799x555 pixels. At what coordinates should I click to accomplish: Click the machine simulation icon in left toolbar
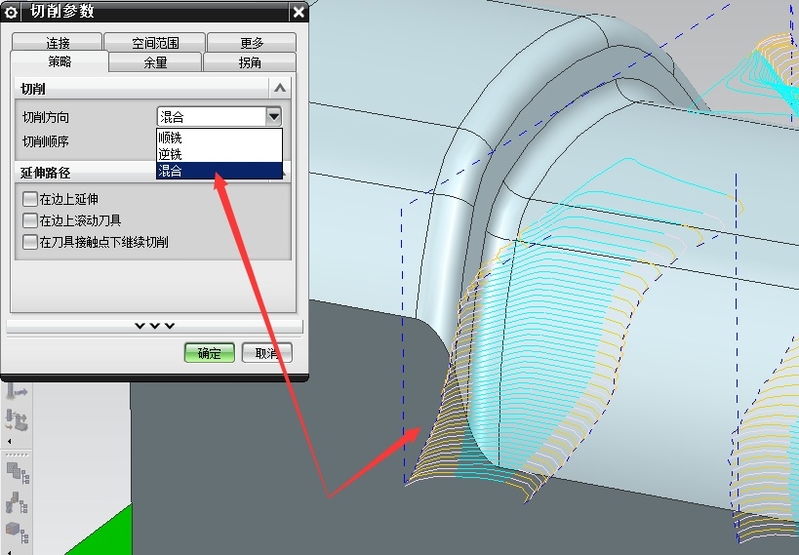(x=16, y=420)
